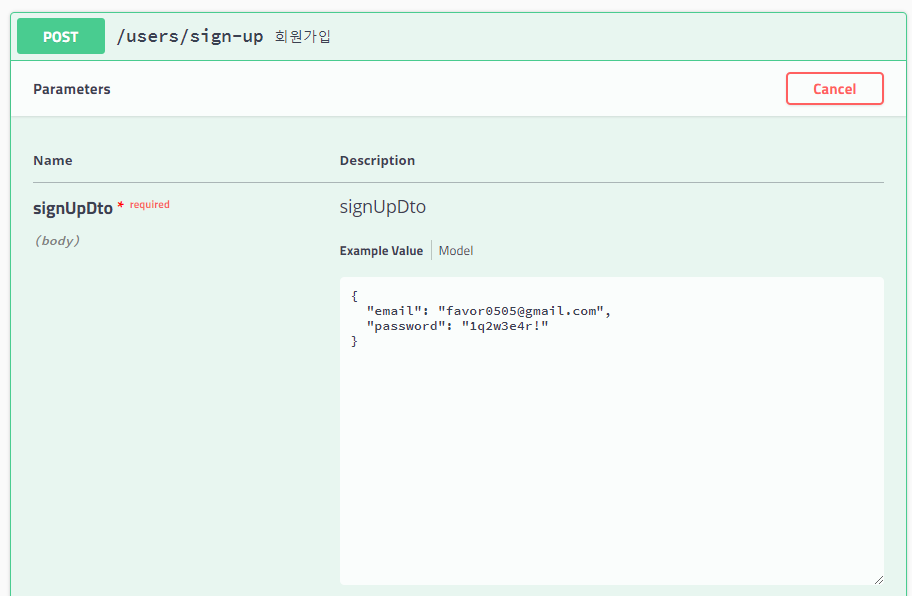Viewport: 912px width, 596px height.
Task: Click the "email" line in the JSON
Action: click(x=489, y=311)
